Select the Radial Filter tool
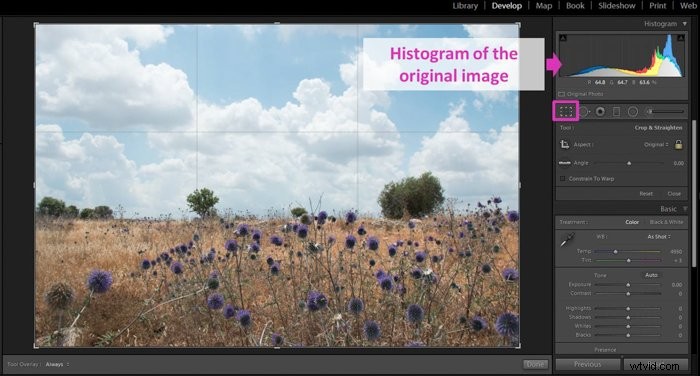Screen dimensions: 700x376 click(633, 111)
